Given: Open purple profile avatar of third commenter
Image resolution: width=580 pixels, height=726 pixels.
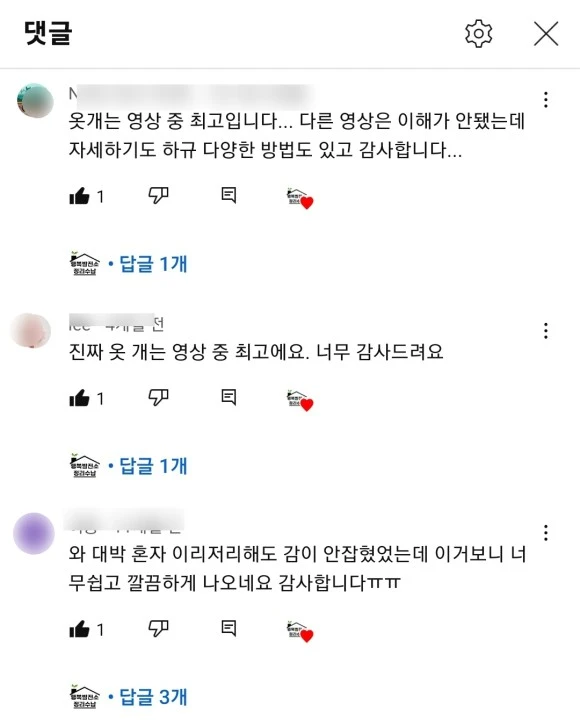Looking at the screenshot, I should 34,533.
